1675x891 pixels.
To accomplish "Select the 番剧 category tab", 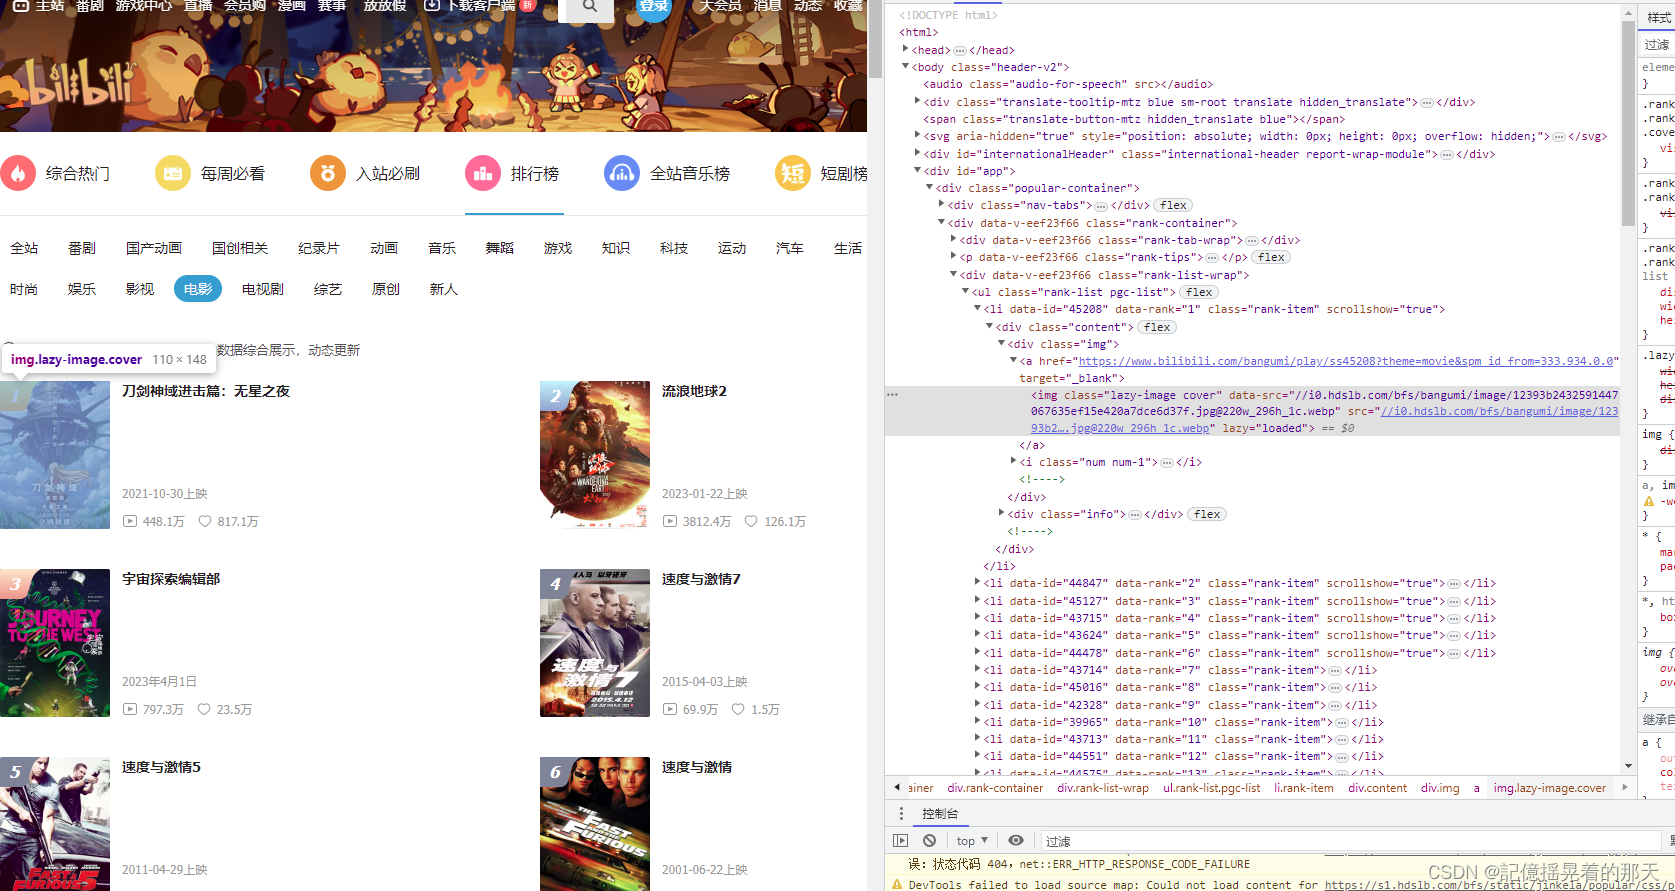I will pyautogui.click(x=82, y=248).
